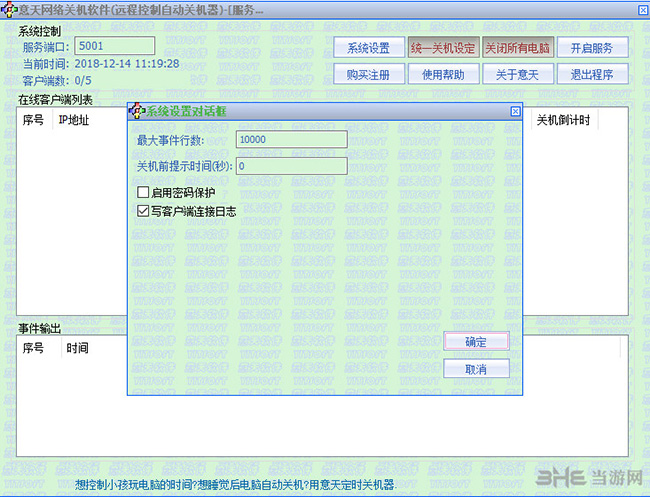Click the 最大事件行数 input field
650x497 pixels.
pyautogui.click(x=291, y=139)
